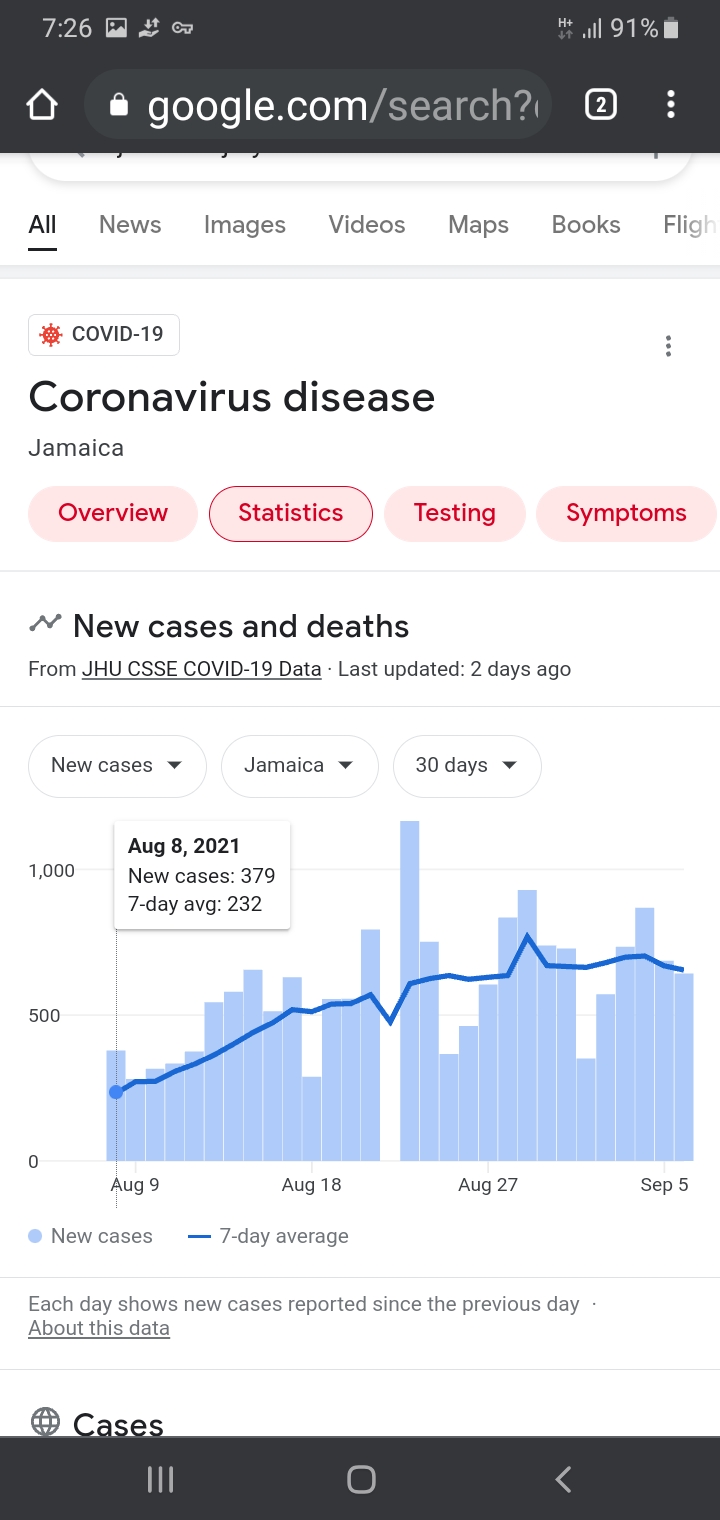This screenshot has height=1520, width=720.
Task: Open the About this data link
Action: [x=99, y=1329]
